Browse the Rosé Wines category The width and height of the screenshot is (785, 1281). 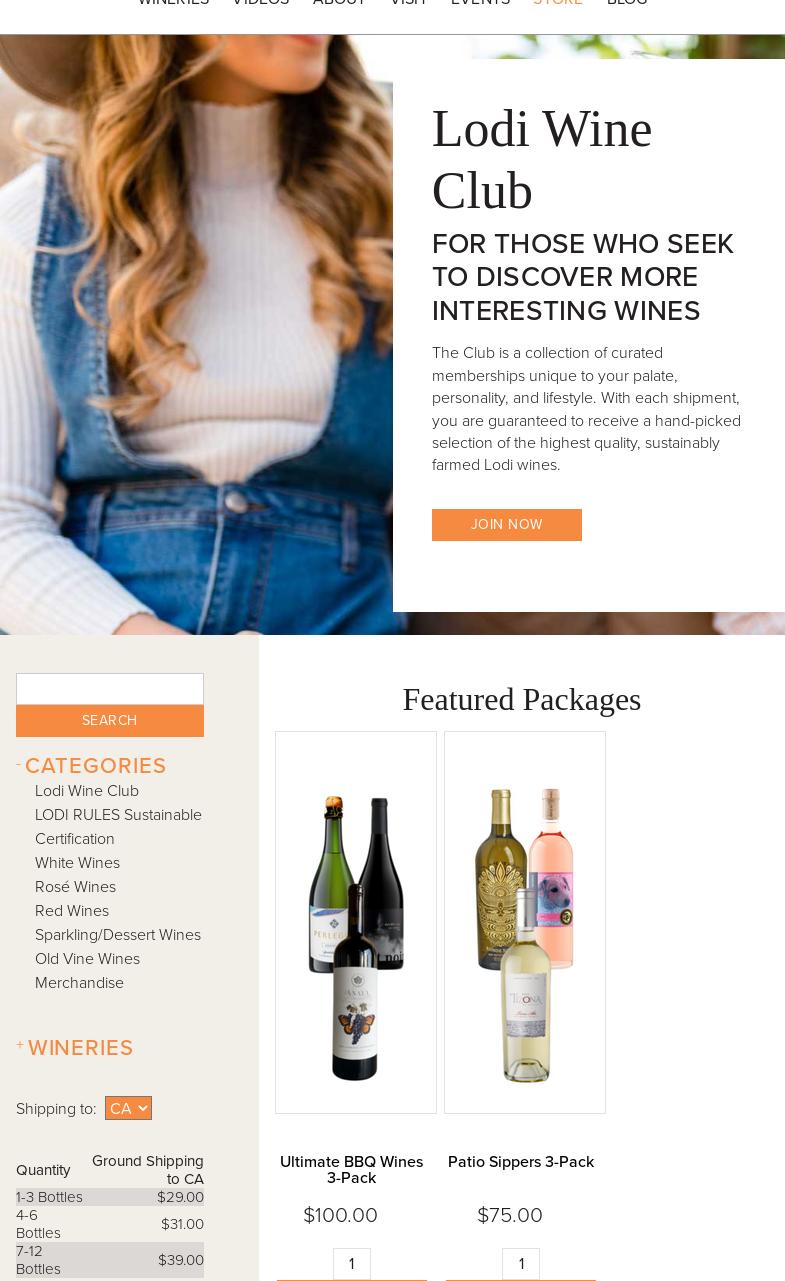pyautogui.click(x=75, y=887)
